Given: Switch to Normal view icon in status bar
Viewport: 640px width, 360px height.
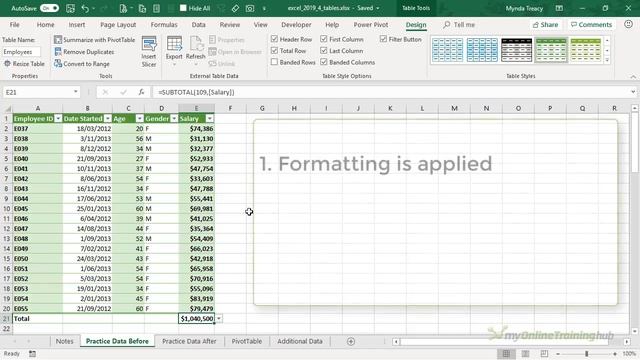Looking at the screenshot, I should tap(506, 353).
